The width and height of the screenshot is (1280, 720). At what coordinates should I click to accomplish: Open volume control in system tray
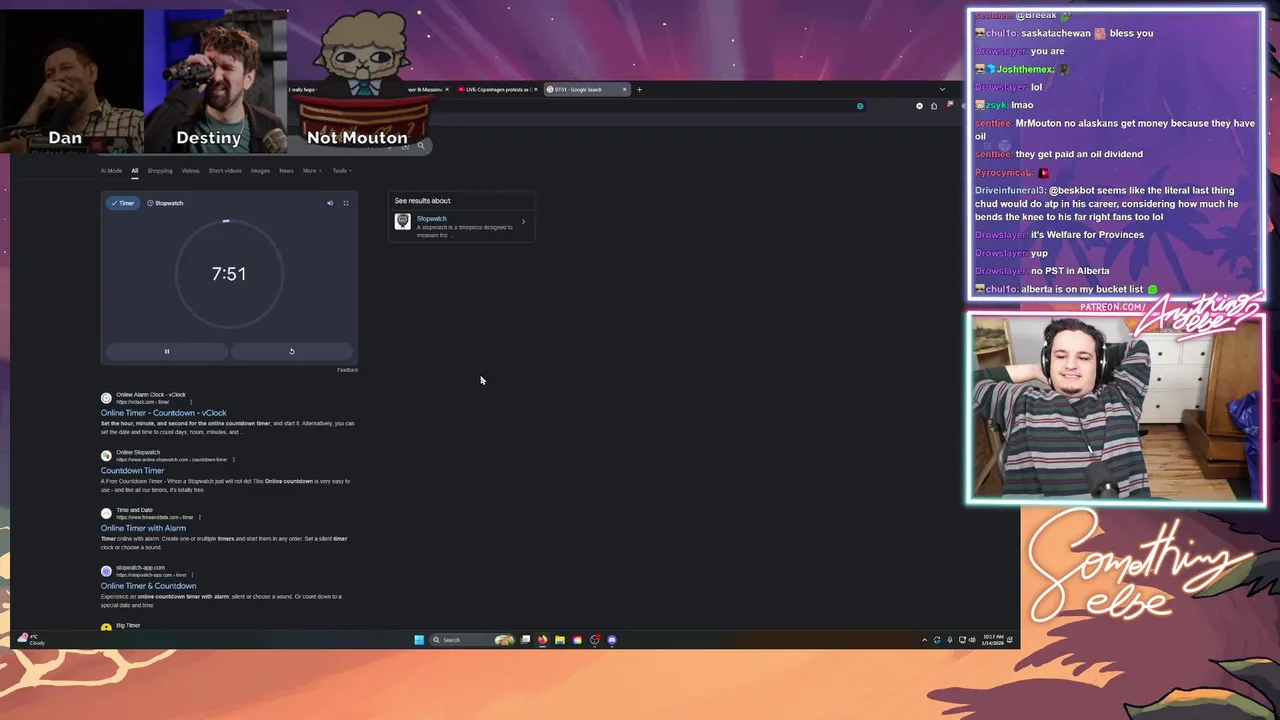pos(972,640)
